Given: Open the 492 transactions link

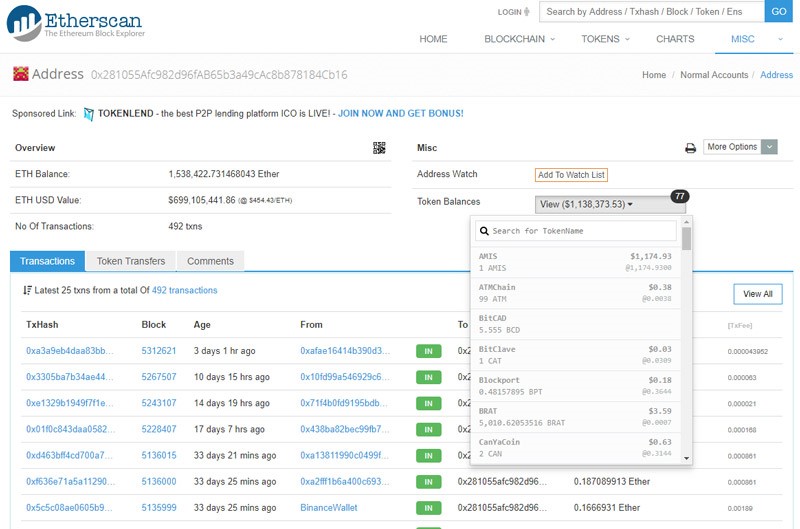Looking at the screenshot, I should [x=184, y=290].
